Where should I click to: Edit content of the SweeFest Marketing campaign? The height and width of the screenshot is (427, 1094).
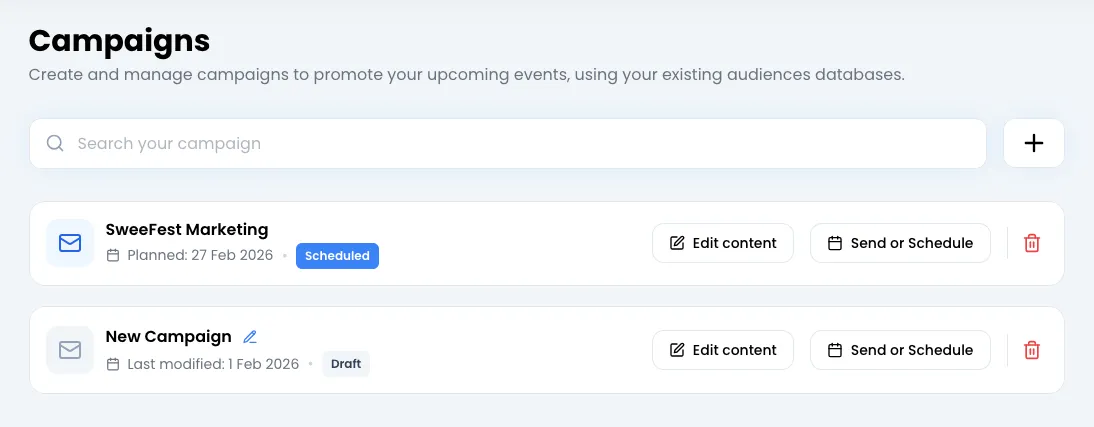coord(722,243)
